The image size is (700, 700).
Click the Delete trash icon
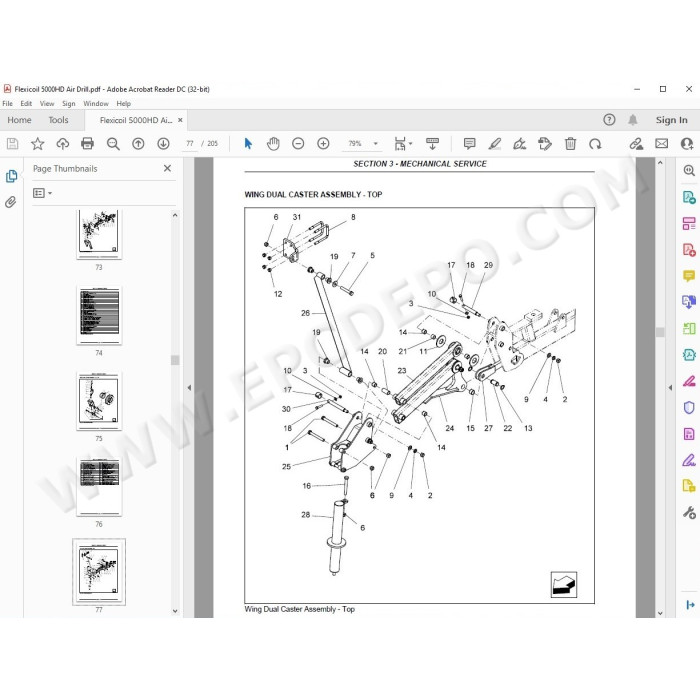pyautogui.click(x=570, y=144)
